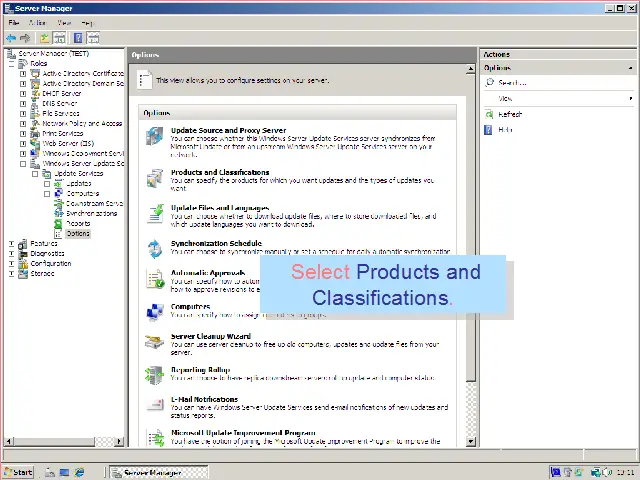Viewport: 640px width, 480px height.
Task: Open the View menu
Action: coord(64,22)
